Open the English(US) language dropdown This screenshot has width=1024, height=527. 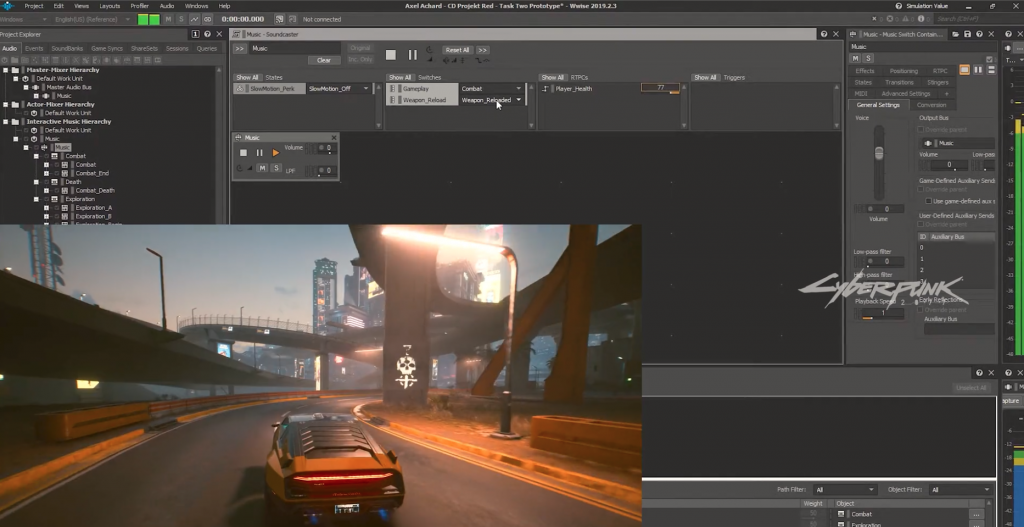(91, 20)
